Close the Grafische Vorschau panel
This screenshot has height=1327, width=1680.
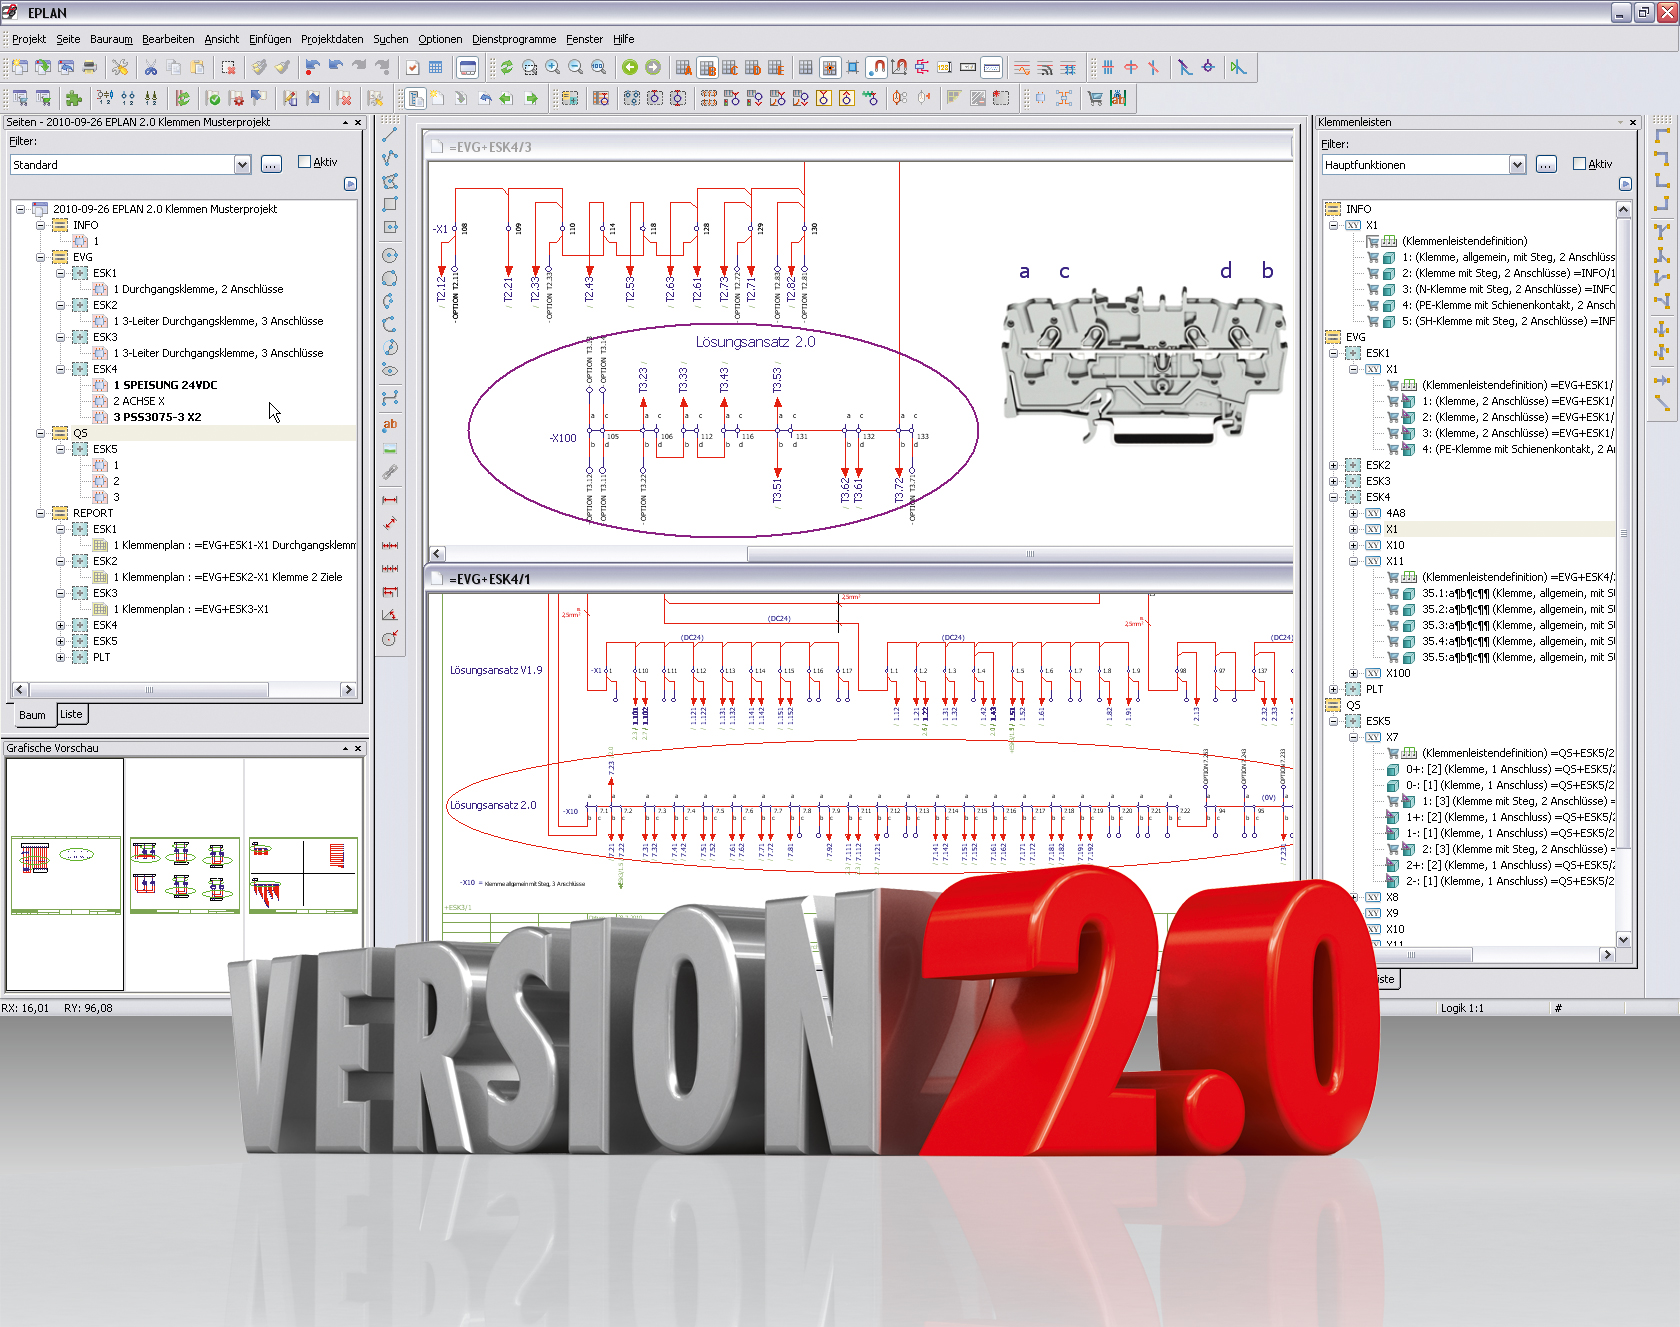coord(358,748)
